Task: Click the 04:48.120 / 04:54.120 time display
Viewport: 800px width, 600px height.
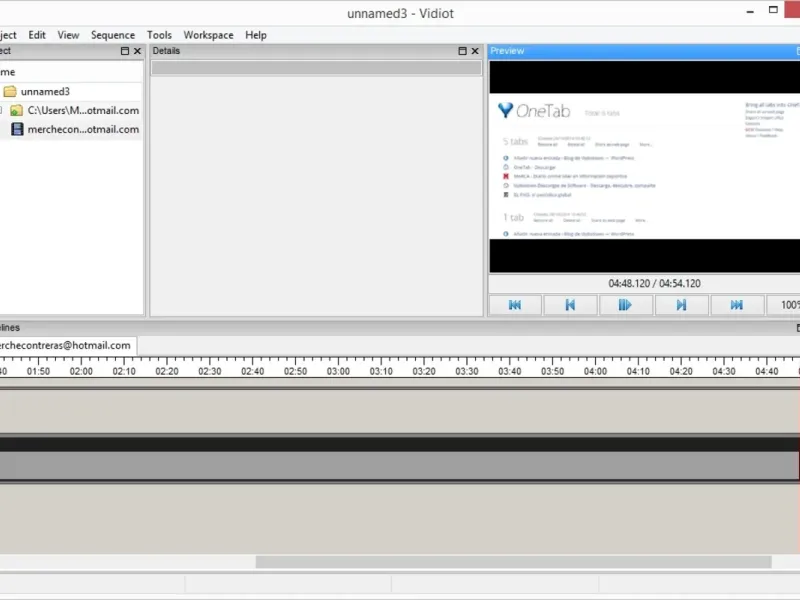Action: 655,283
